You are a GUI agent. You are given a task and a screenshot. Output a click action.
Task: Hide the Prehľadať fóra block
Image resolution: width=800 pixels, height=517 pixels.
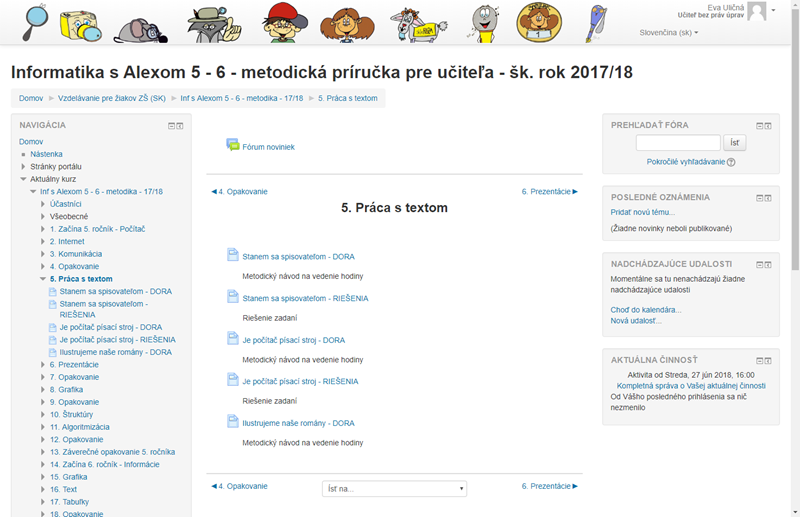759,126
